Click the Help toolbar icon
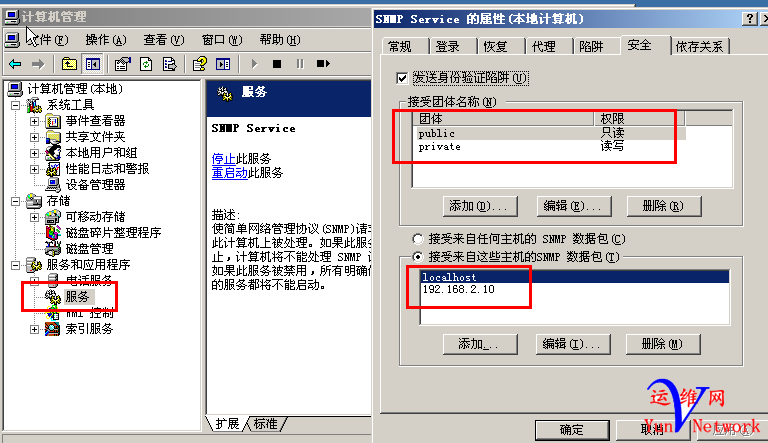Viewport: 768px width, 443px height. [x=199, y=64]
